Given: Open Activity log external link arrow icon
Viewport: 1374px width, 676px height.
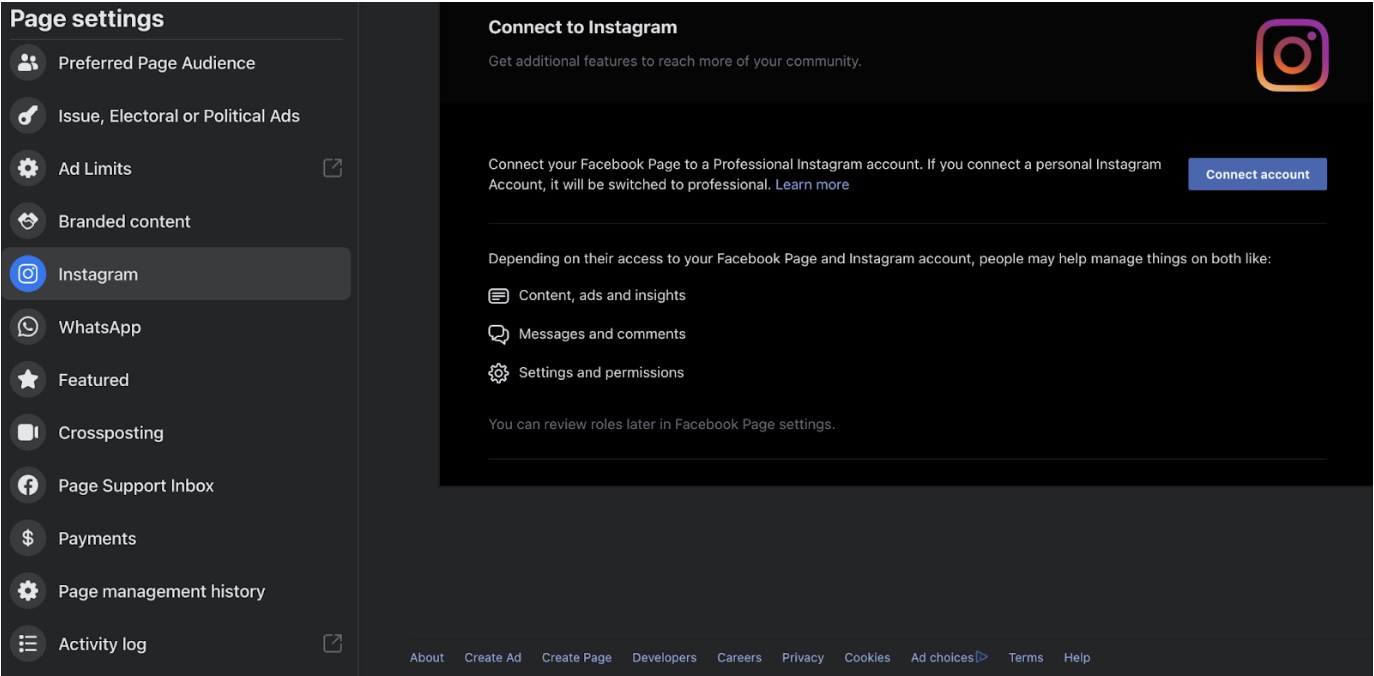Looking at the screenshot, I should [x=333, y=643].
